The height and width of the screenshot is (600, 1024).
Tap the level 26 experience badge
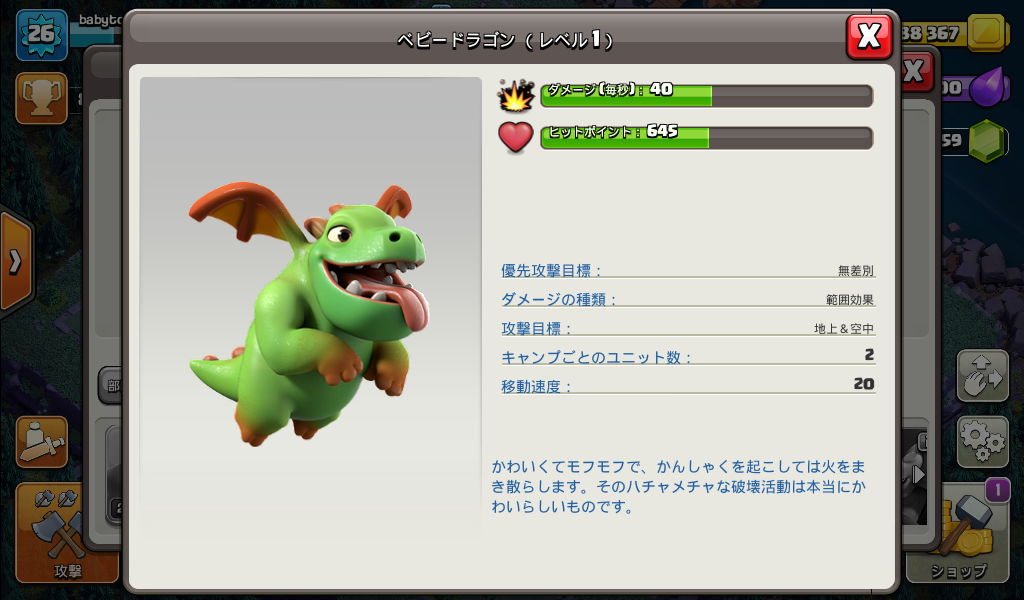[41, 35]
